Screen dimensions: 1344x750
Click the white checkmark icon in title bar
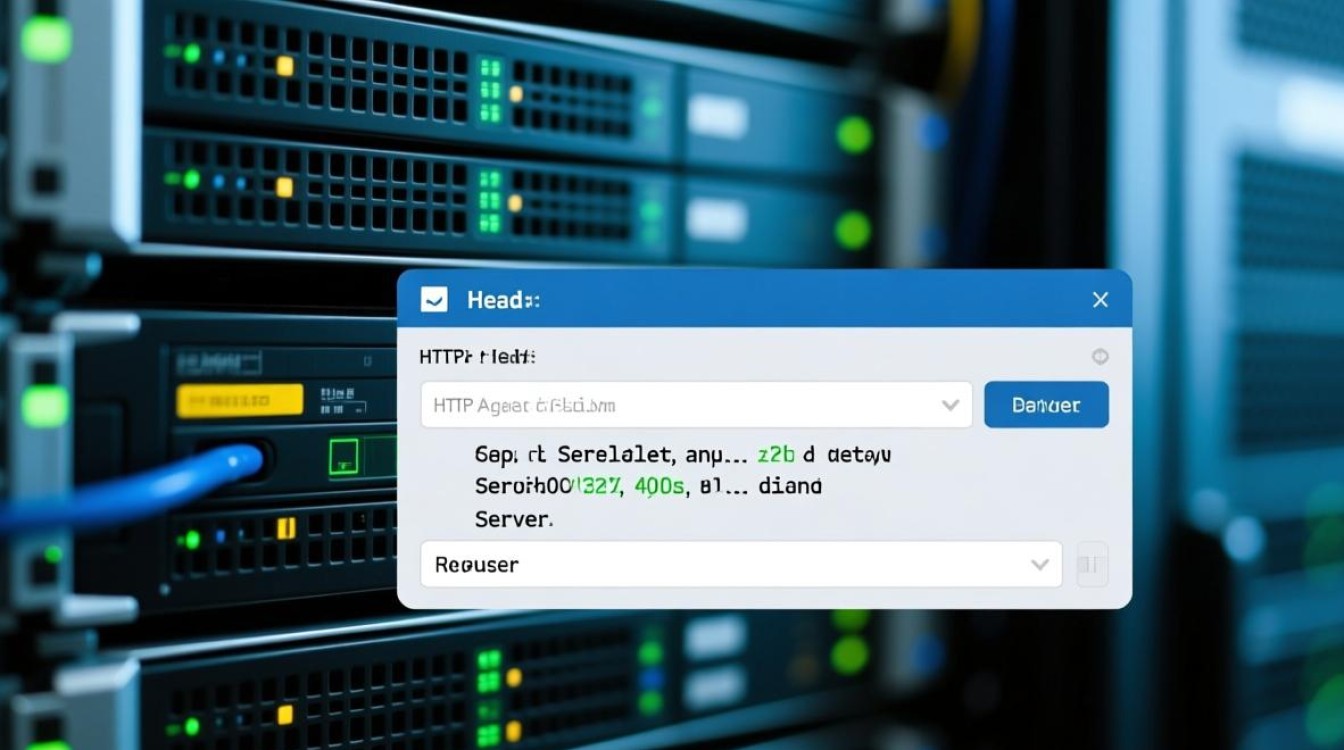pyautogui.click(x=434, y=300)
